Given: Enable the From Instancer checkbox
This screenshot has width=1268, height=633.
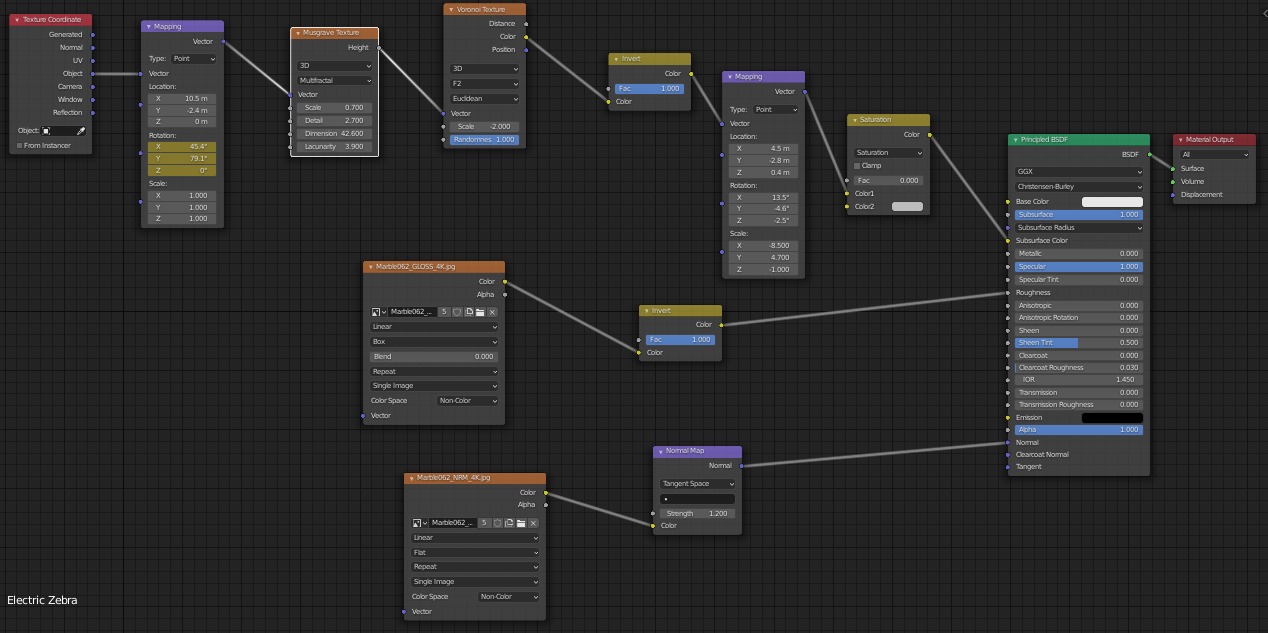Looking at the screenshot, I should (19, 146).
